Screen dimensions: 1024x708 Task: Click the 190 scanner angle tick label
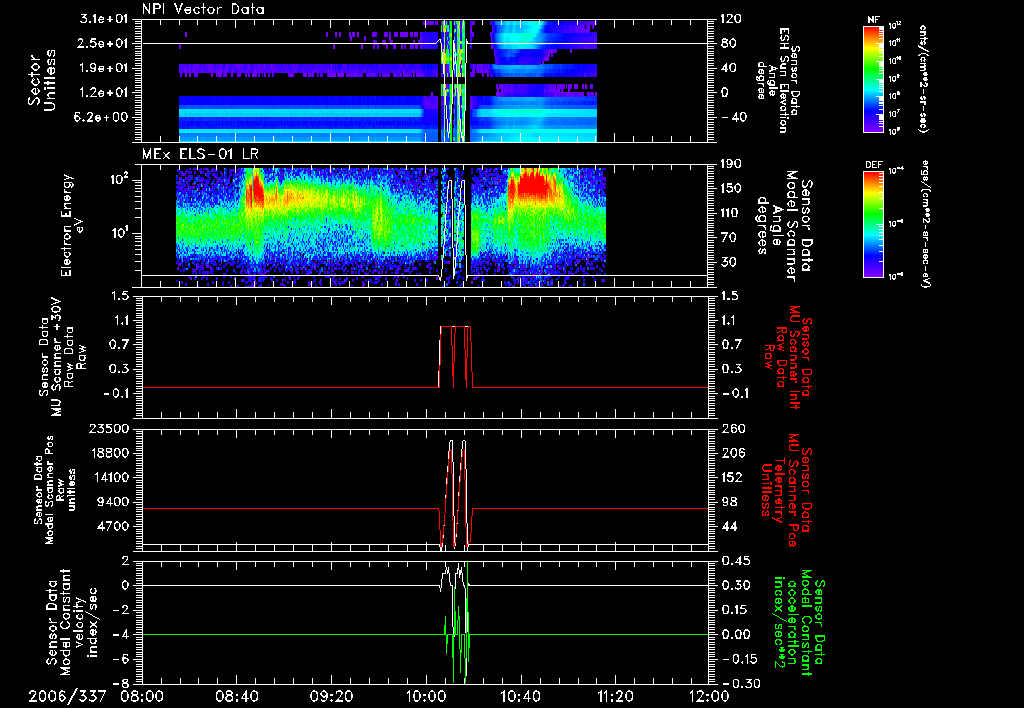tap(731, 164)
